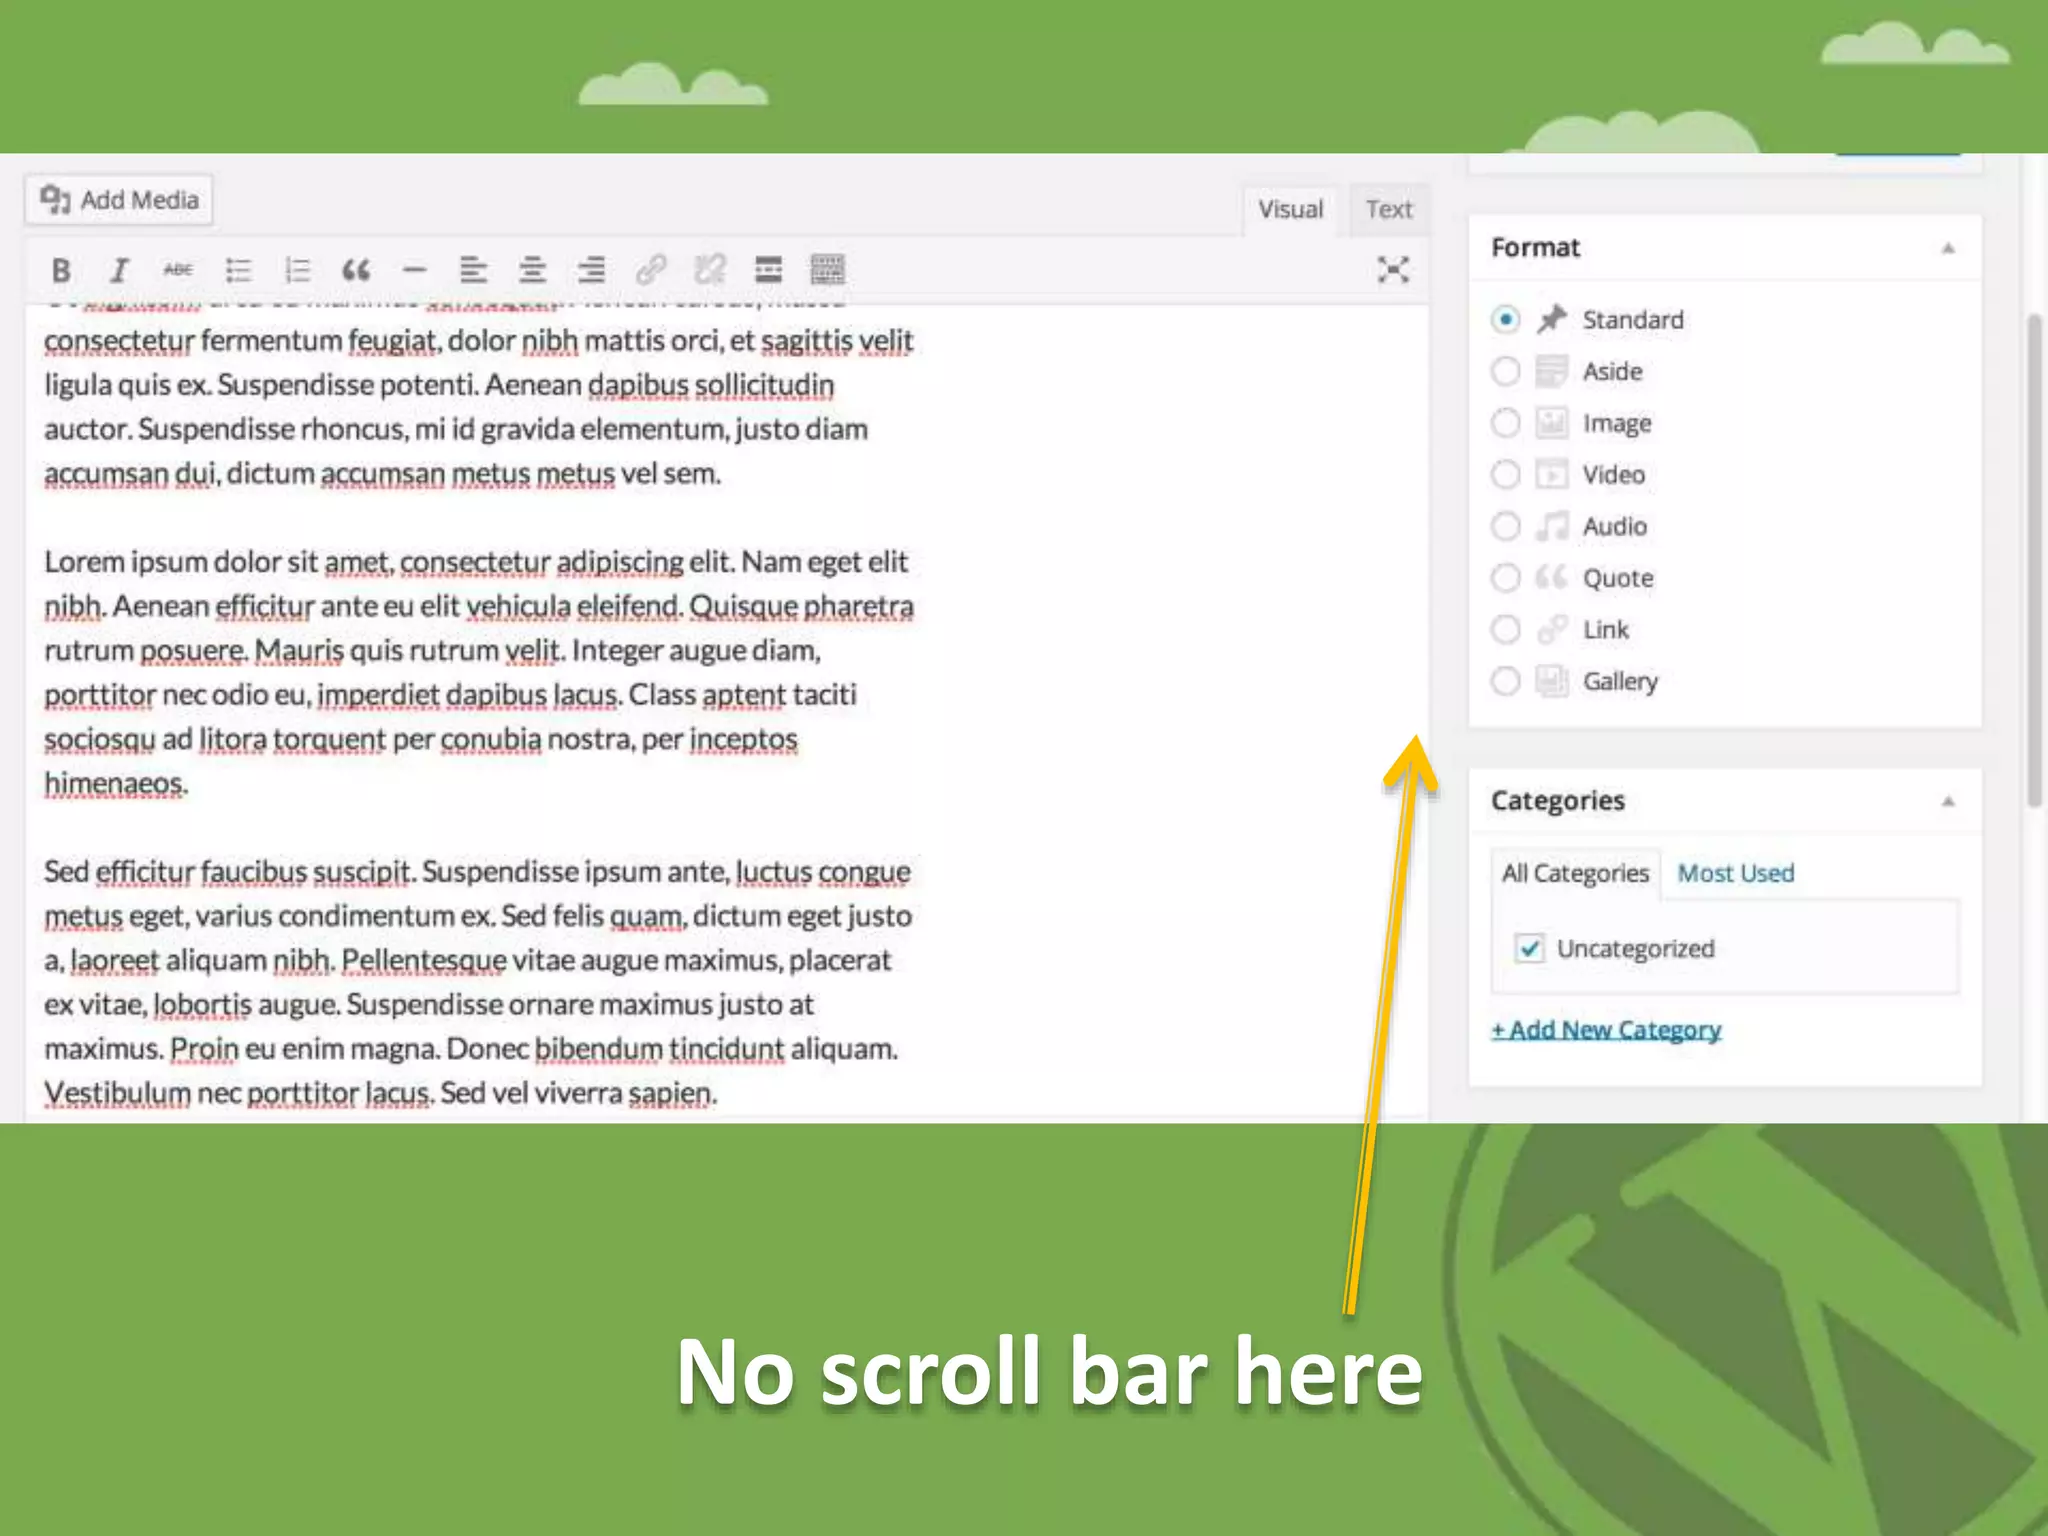This screenshot has height=1536, width=2048.
Task: Select the Aside post format
Action: [x=1505, y=372]
